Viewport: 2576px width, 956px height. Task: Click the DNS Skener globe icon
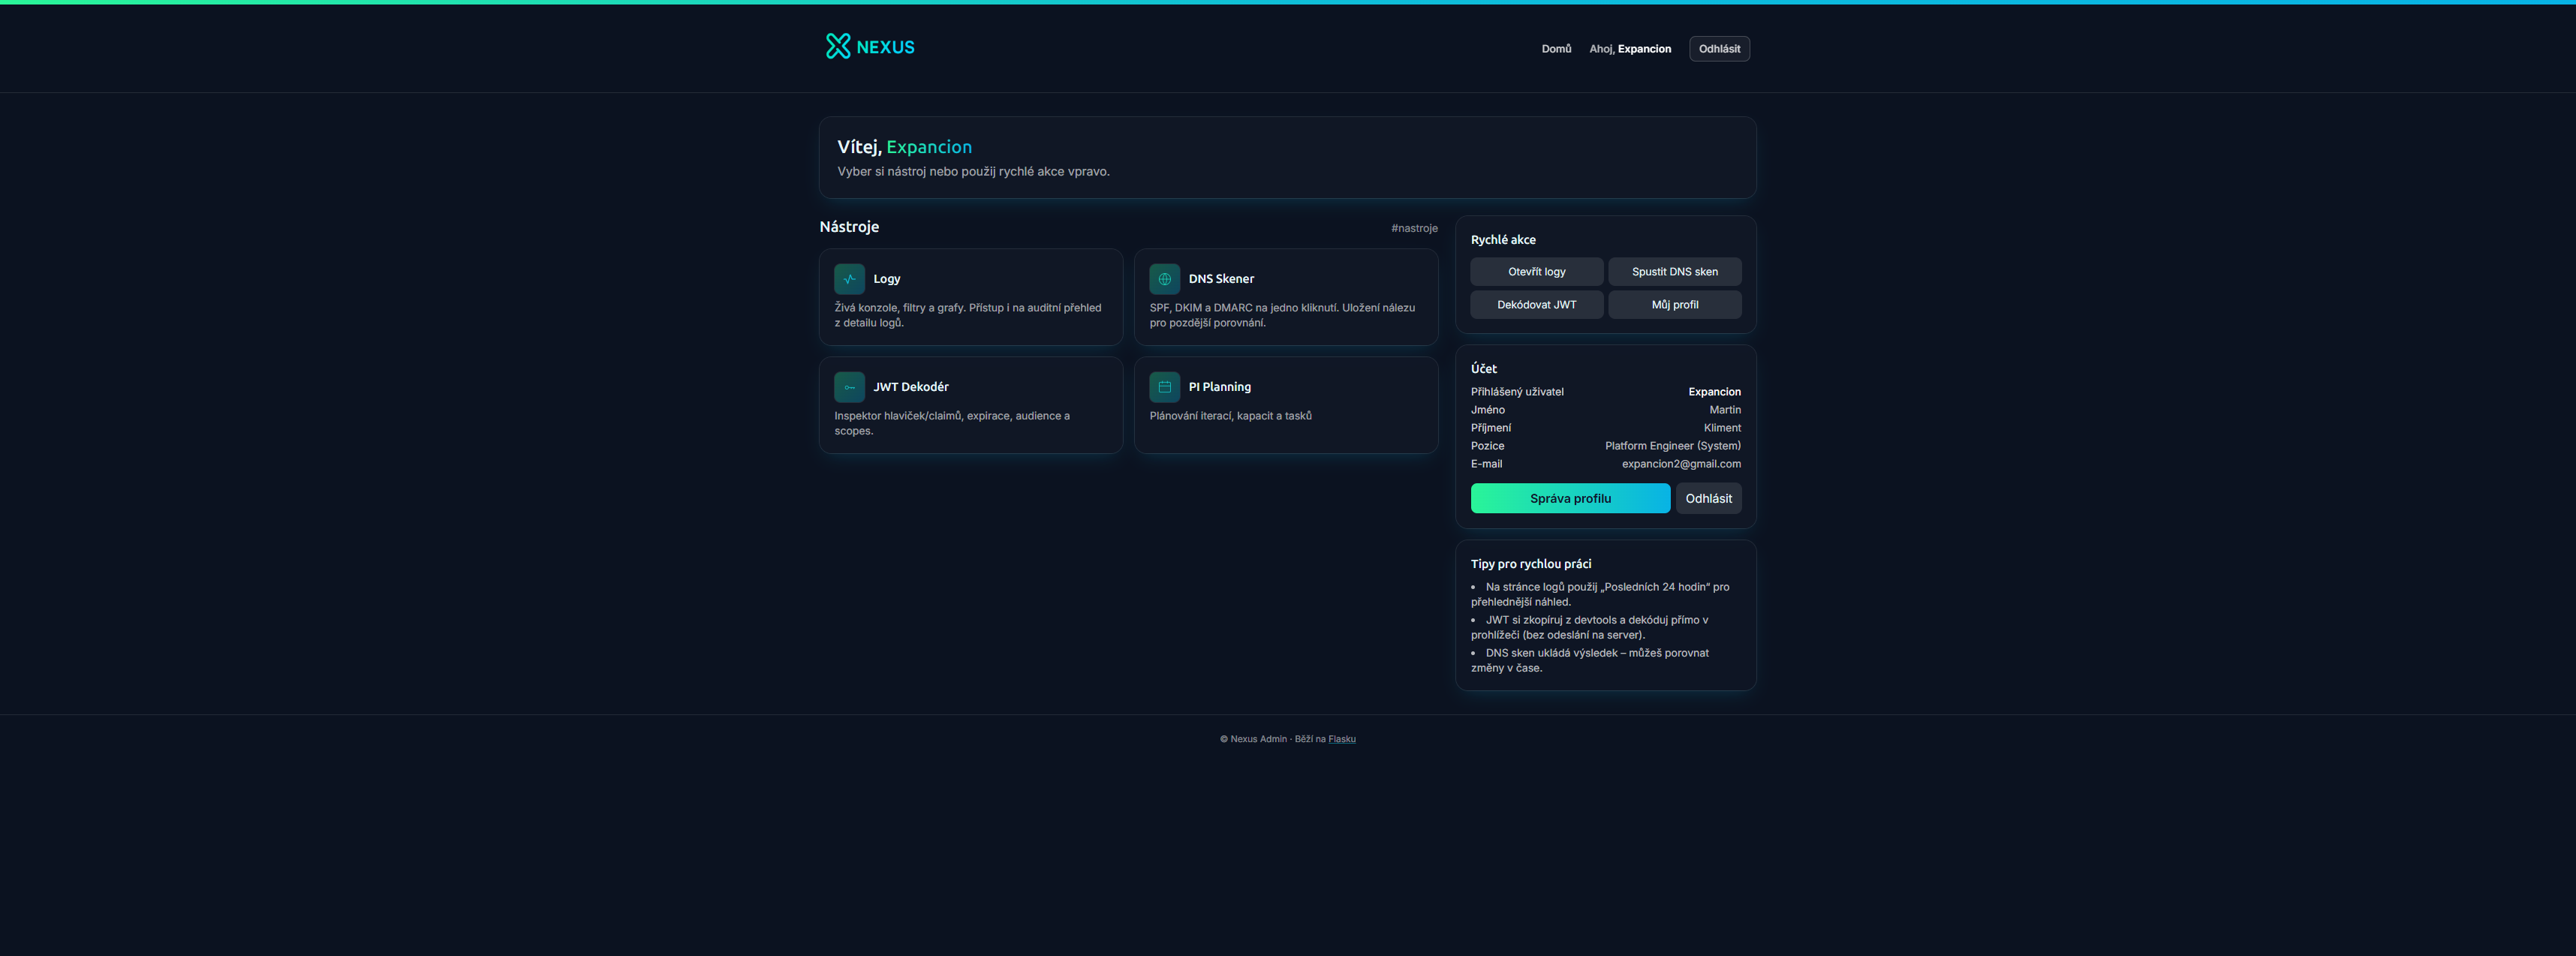1164,279
